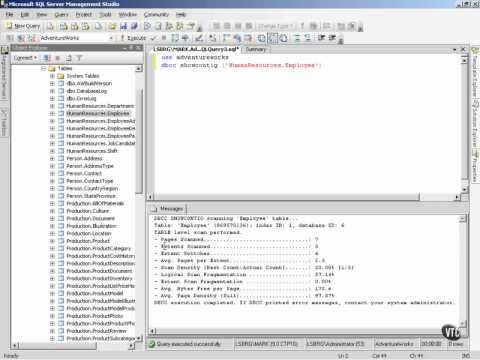Viewport: 480px width, 360px height.
Task: Uncomment the selected lines
Action: pos(308,38)
